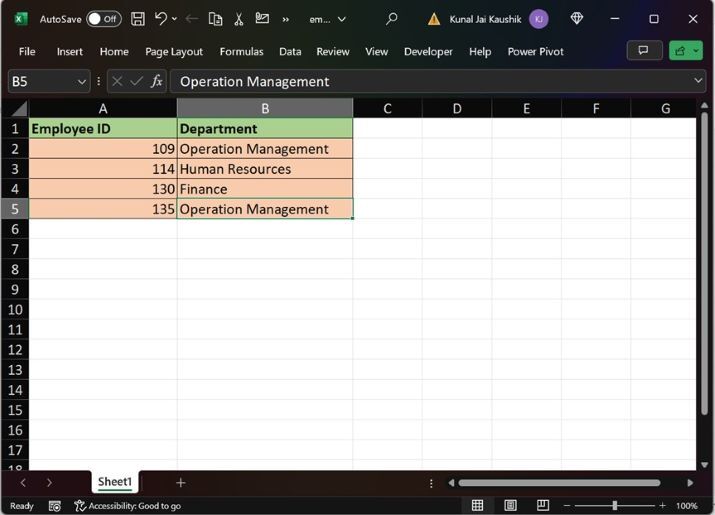
Task: Click the Department header cell
Action: tap(265, 129)
